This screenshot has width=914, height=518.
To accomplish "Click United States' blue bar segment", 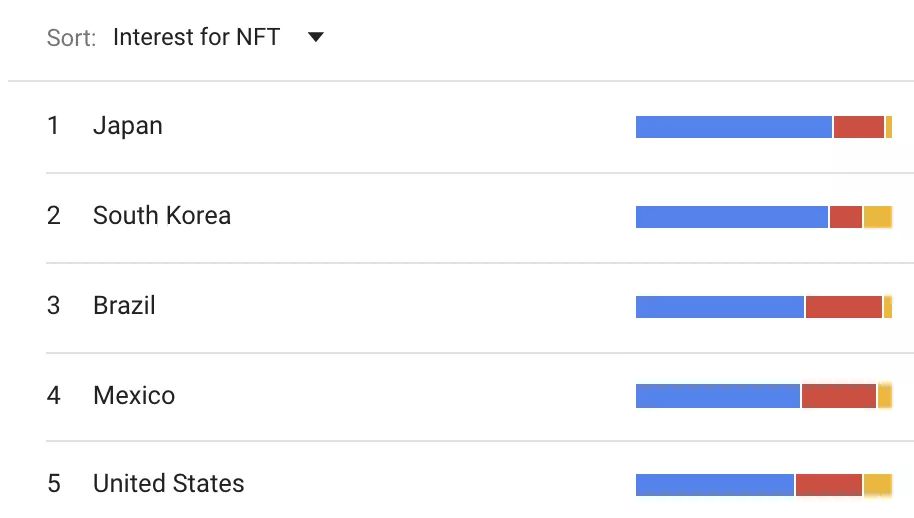I will point(715,485).
